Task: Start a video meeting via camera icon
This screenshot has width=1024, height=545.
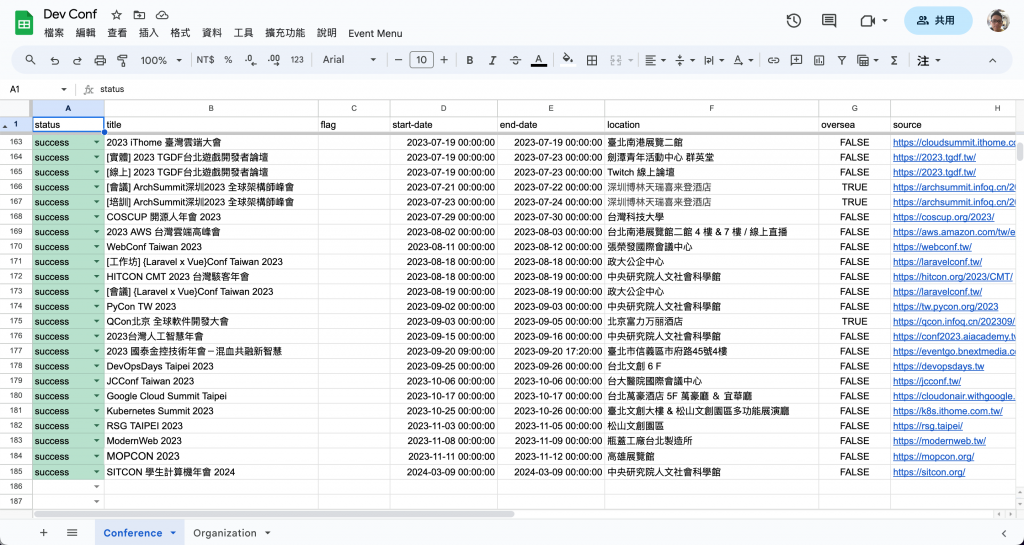Action: [x=867, y=21]
